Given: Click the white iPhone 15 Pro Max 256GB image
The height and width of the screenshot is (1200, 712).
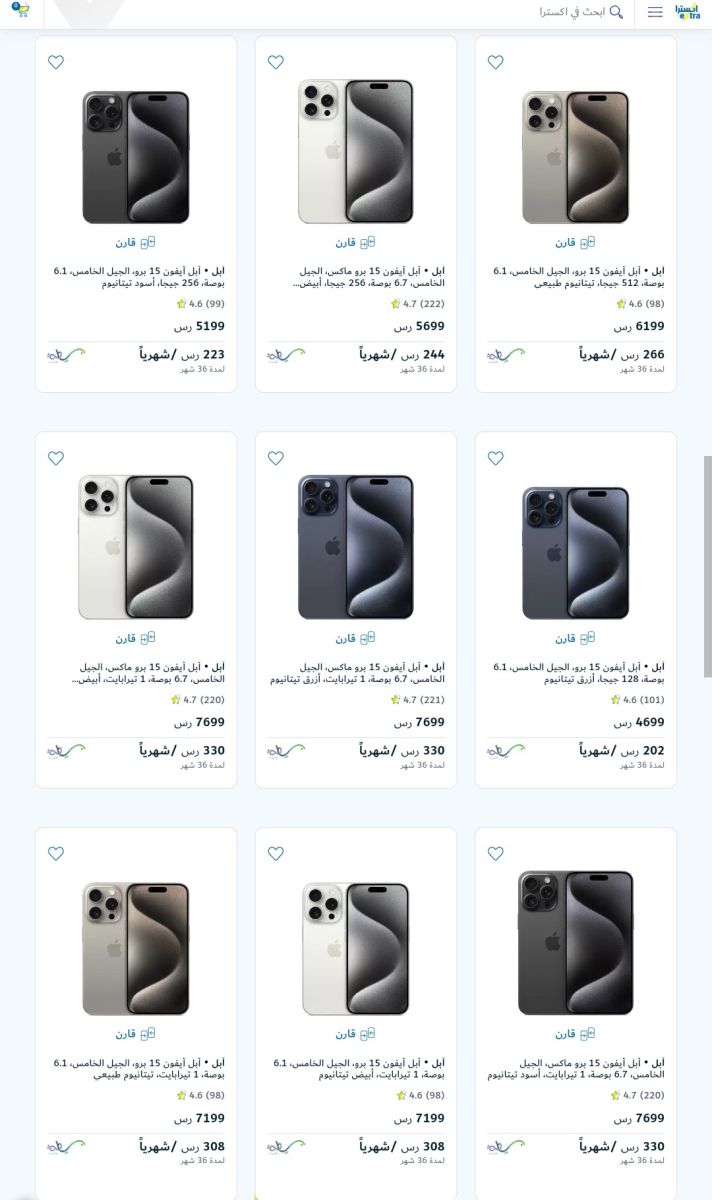Looking at the screenshot, I should pos(356,151).
